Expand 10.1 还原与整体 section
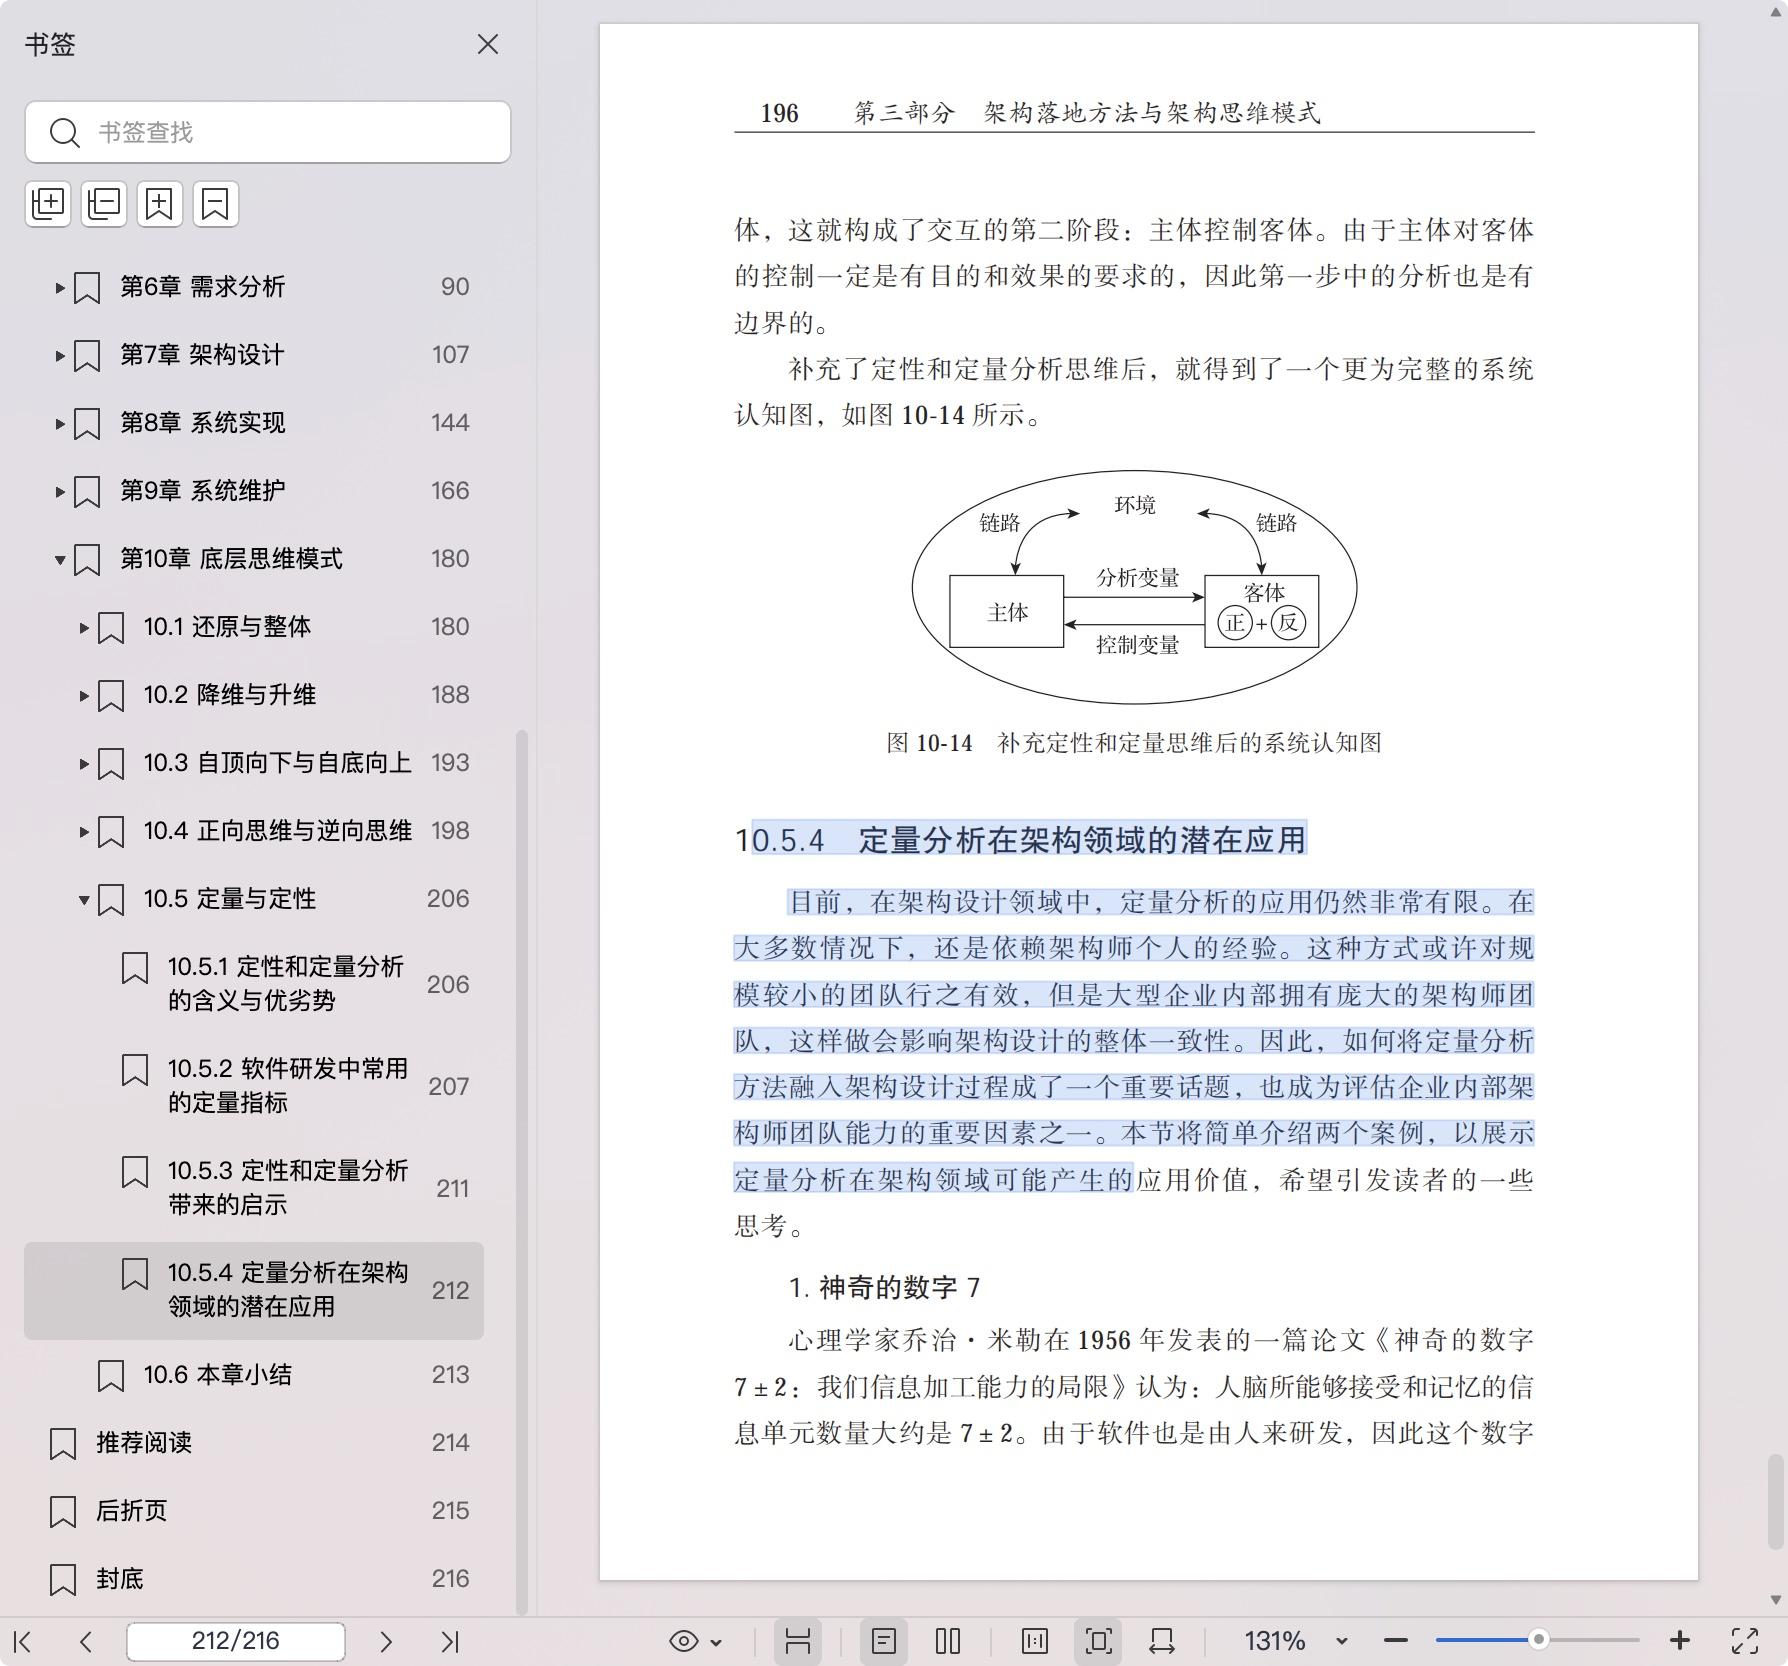The width and height of the screenshot is (1788, 1666). 84,628
